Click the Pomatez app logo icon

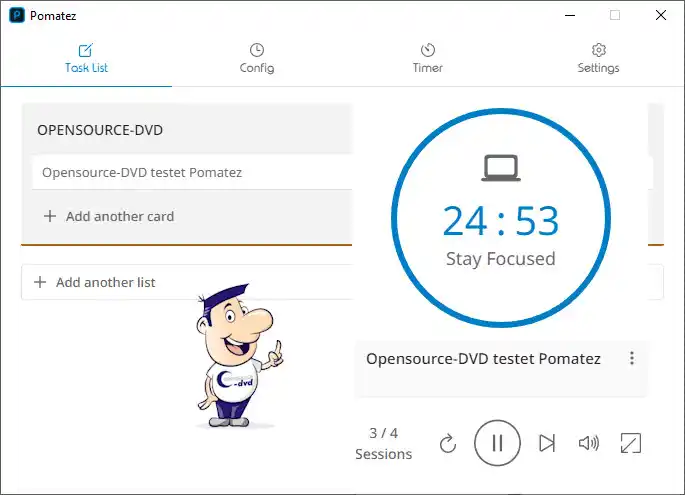(17, 15)
